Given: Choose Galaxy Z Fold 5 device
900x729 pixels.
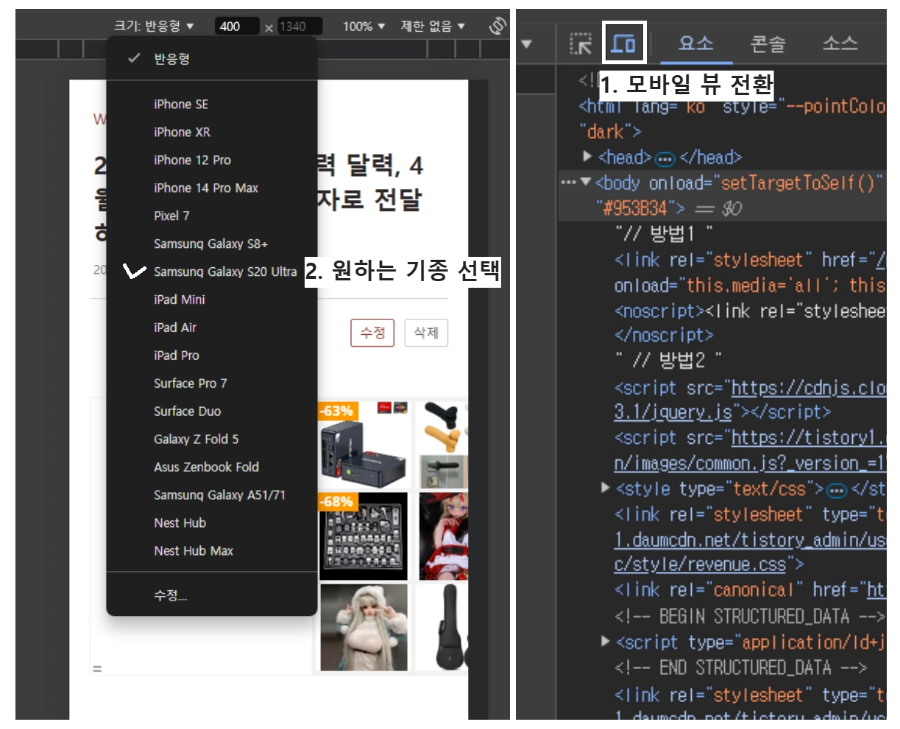Looking at the screenshot, I should pyautogui.click(x=212, y=439).
